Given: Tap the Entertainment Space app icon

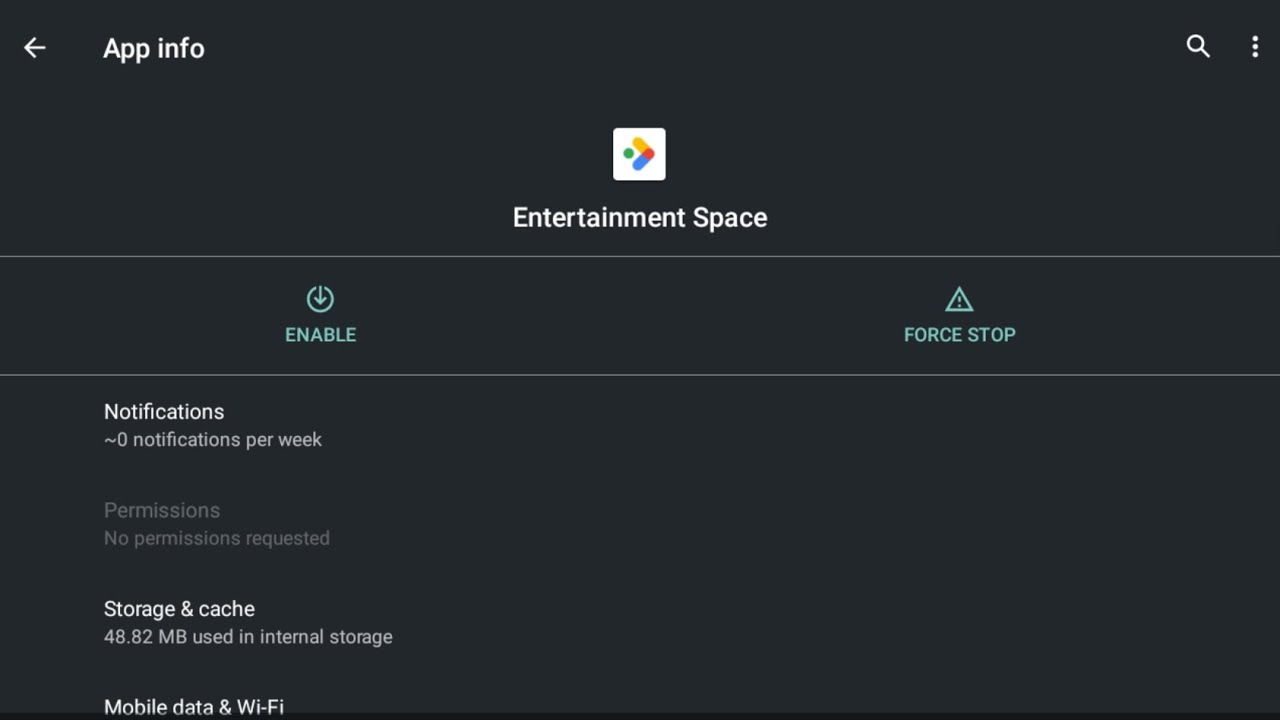Looking at the screenshot, I should pyautogui.click(x=639, y=154).
